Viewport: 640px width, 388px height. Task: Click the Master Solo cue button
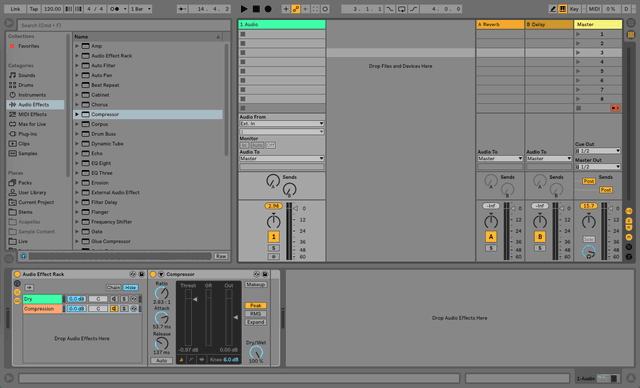[x=589, y=239]
